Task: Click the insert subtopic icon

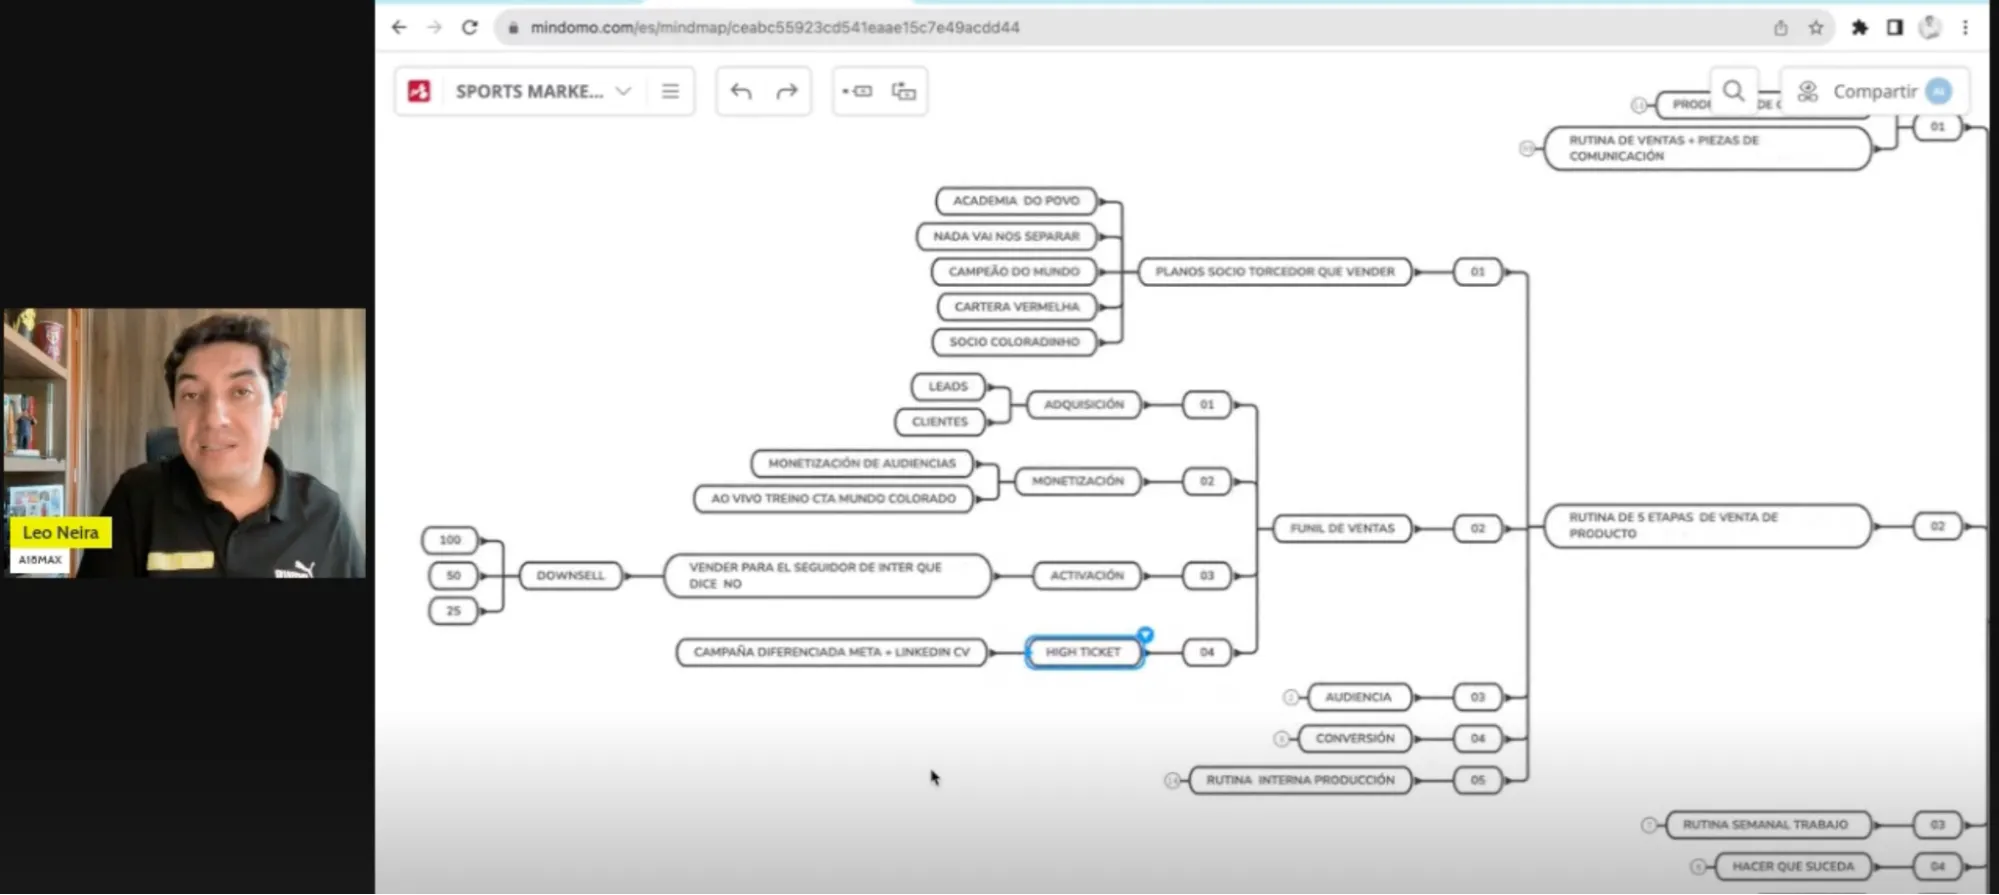Action: [857, 91]
